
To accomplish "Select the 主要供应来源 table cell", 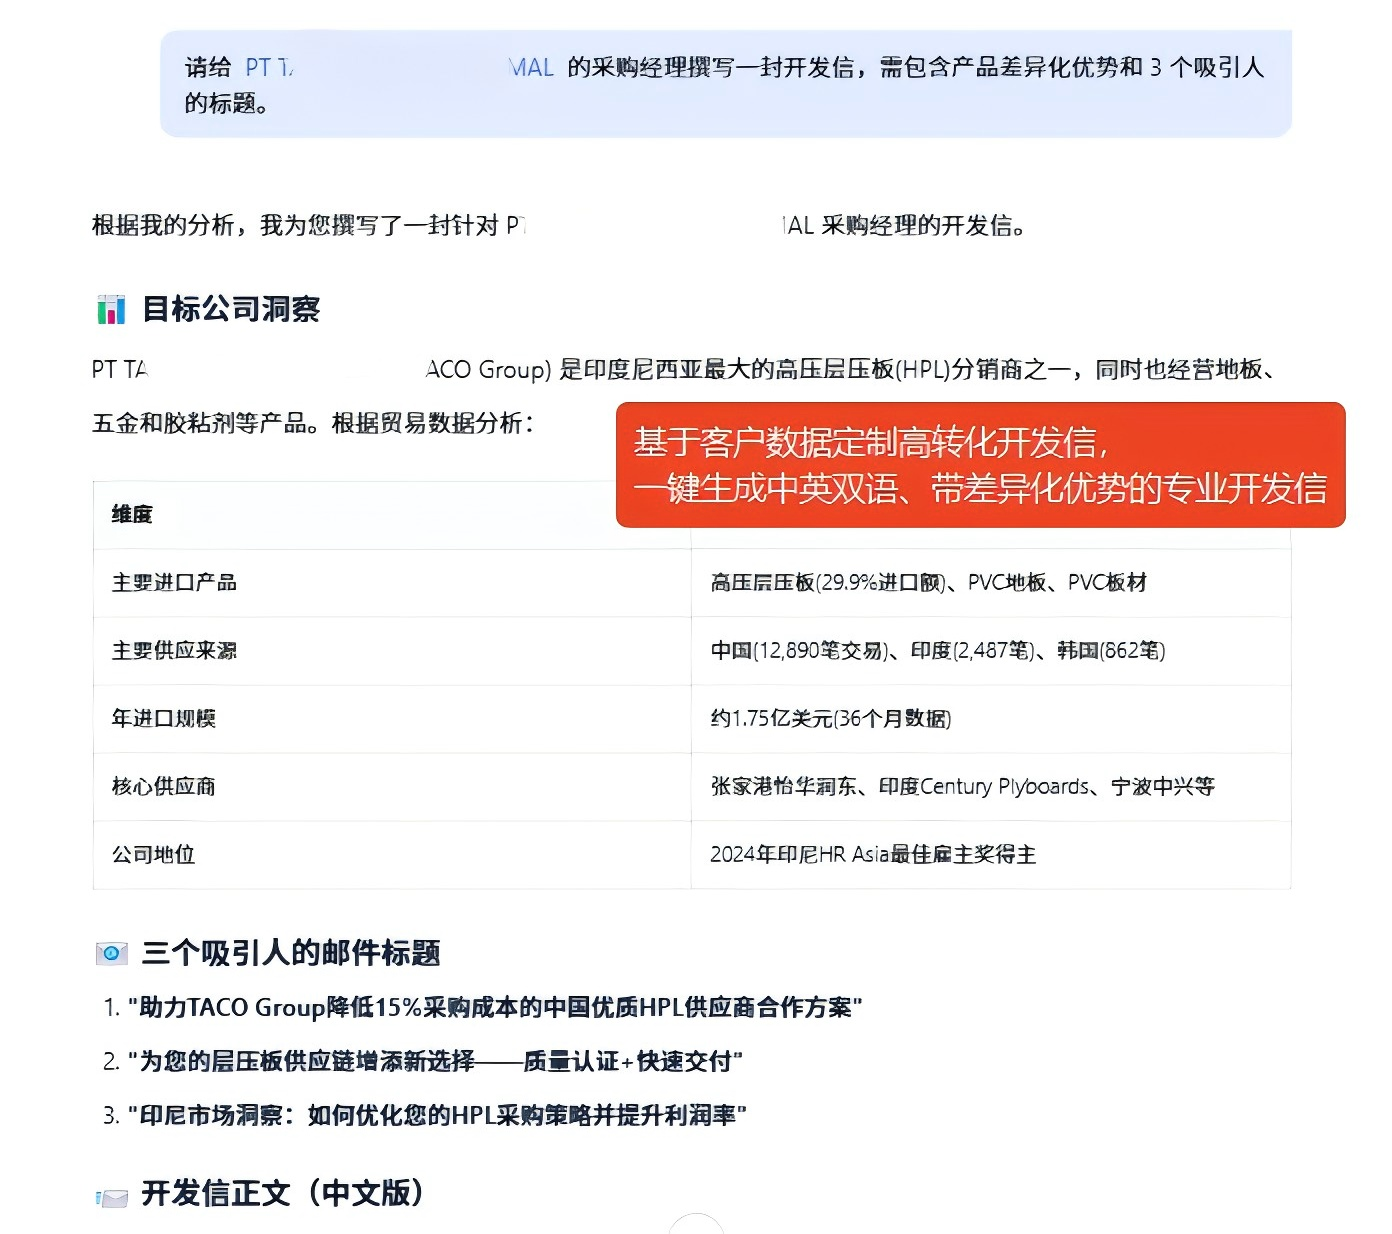I will (x=392, y=651).
